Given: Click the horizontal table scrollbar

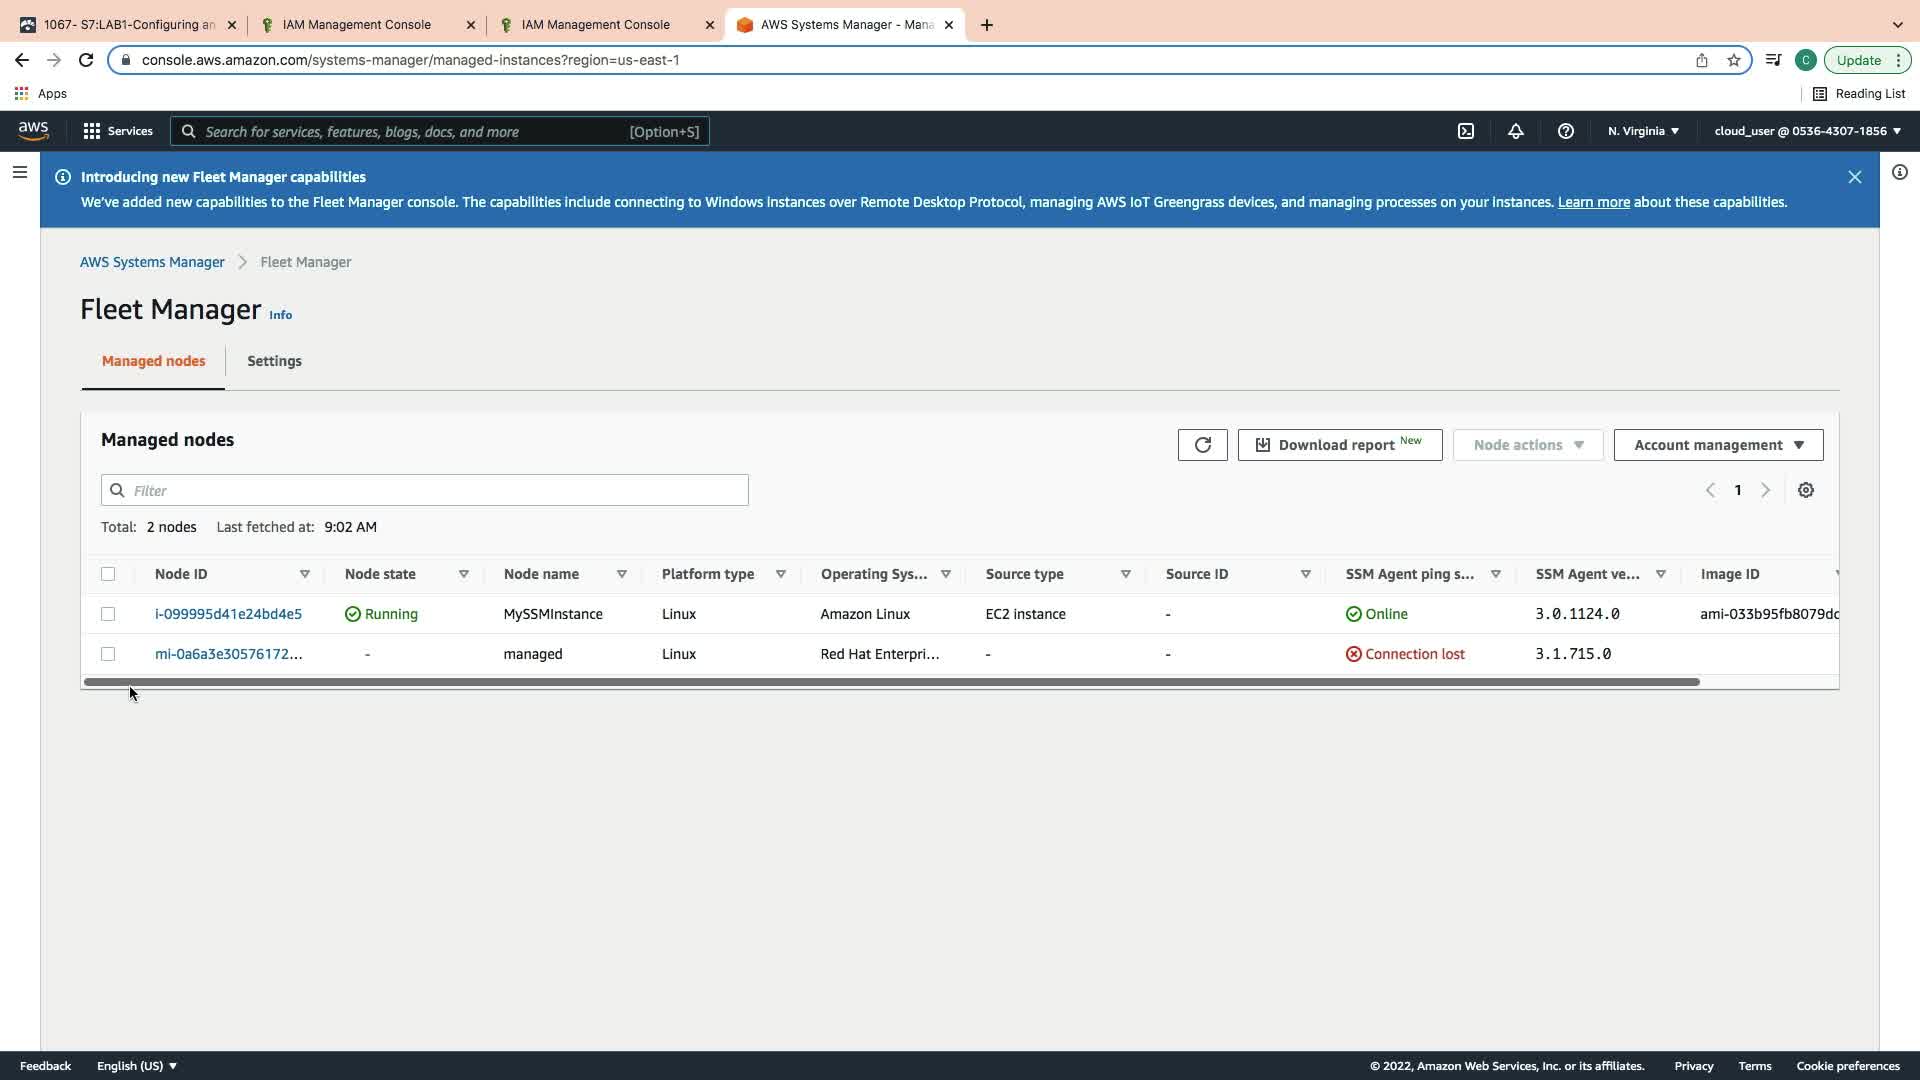Looking at the screenshot, I should [890, 682].
